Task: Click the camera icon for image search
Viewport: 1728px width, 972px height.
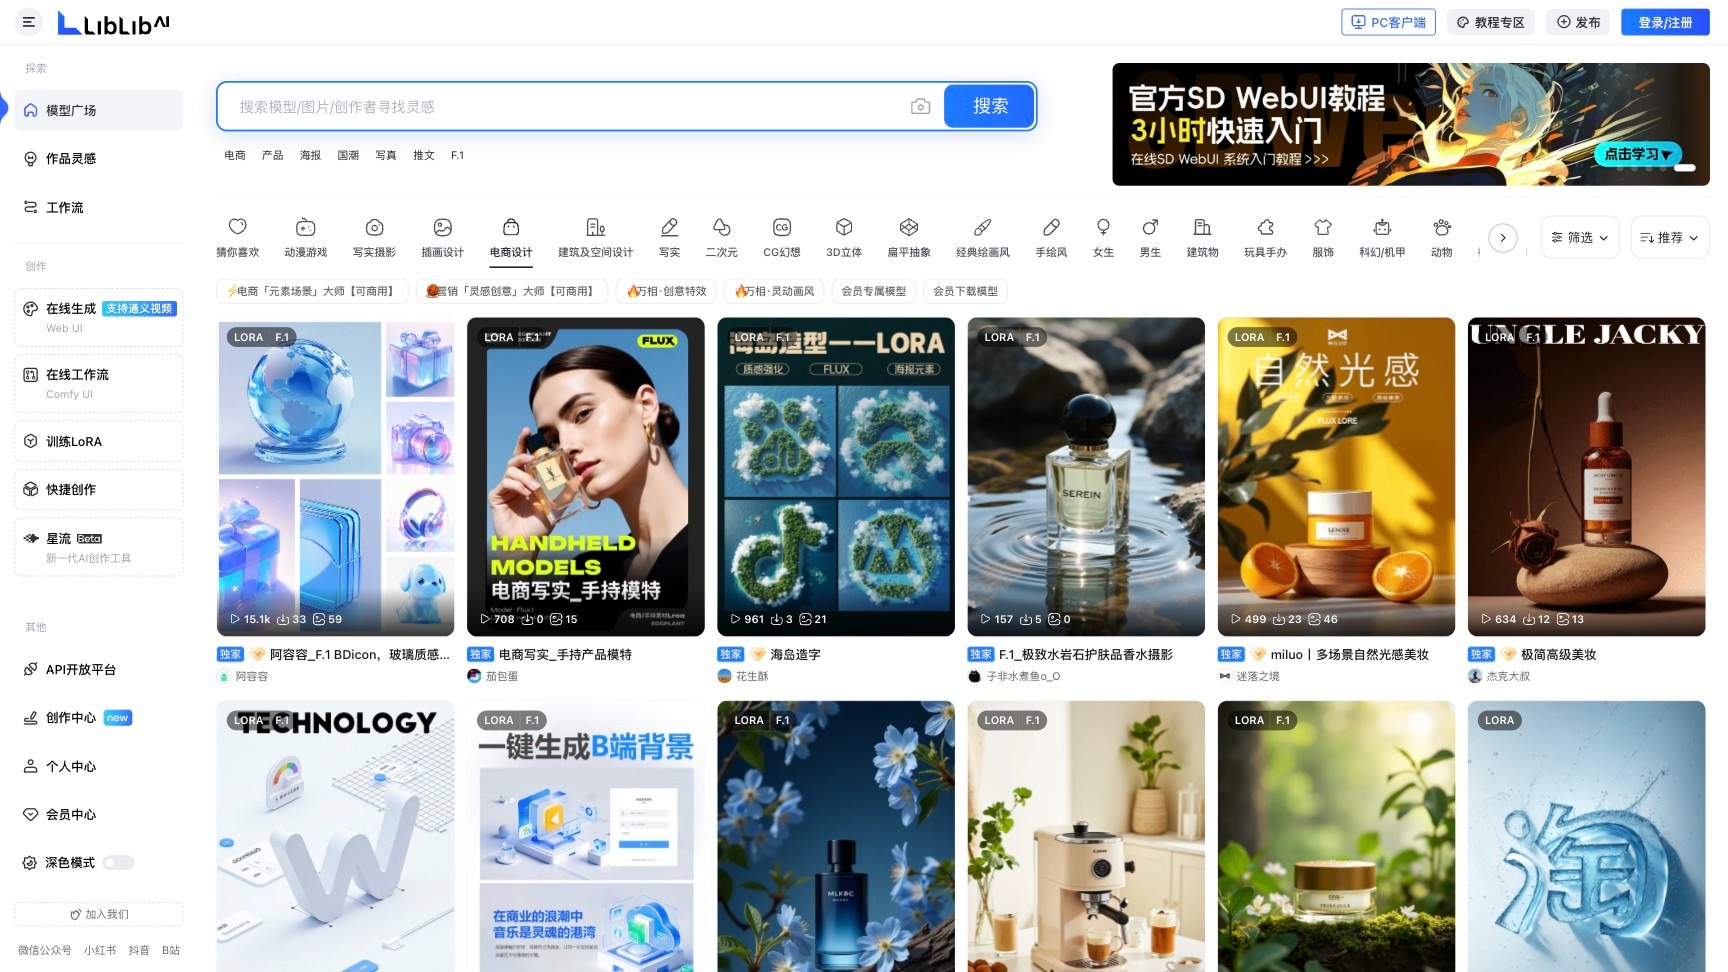Action: (920, 105)
